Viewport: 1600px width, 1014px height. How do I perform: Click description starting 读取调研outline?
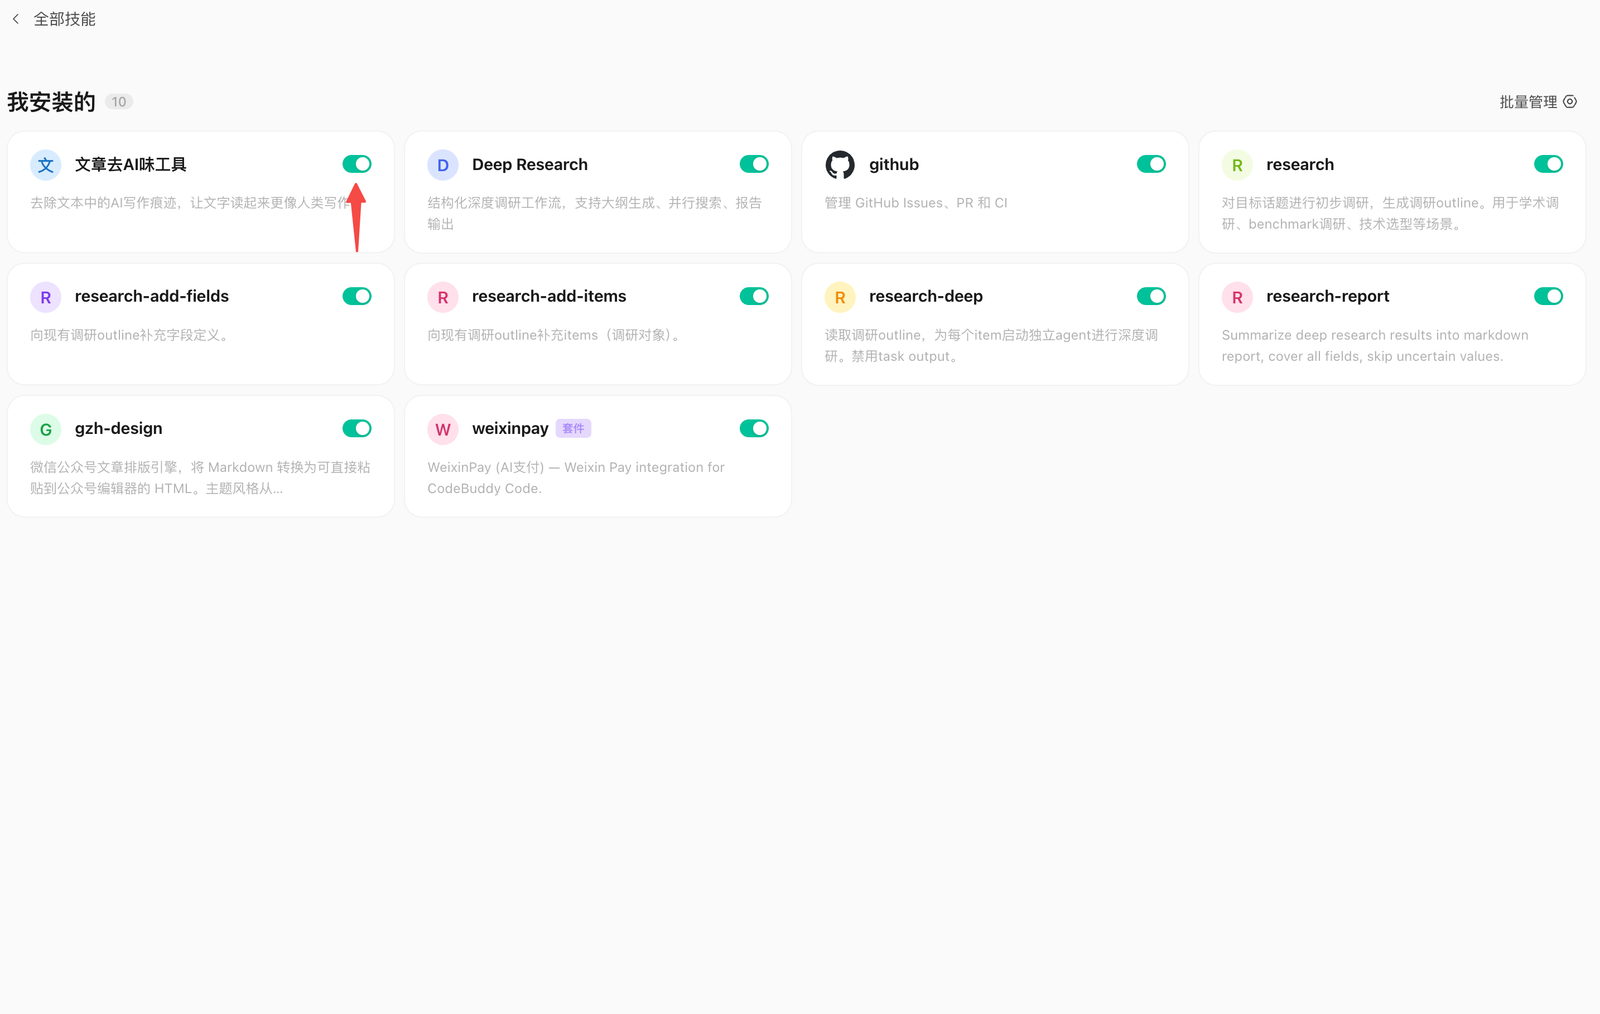[991, 346]
